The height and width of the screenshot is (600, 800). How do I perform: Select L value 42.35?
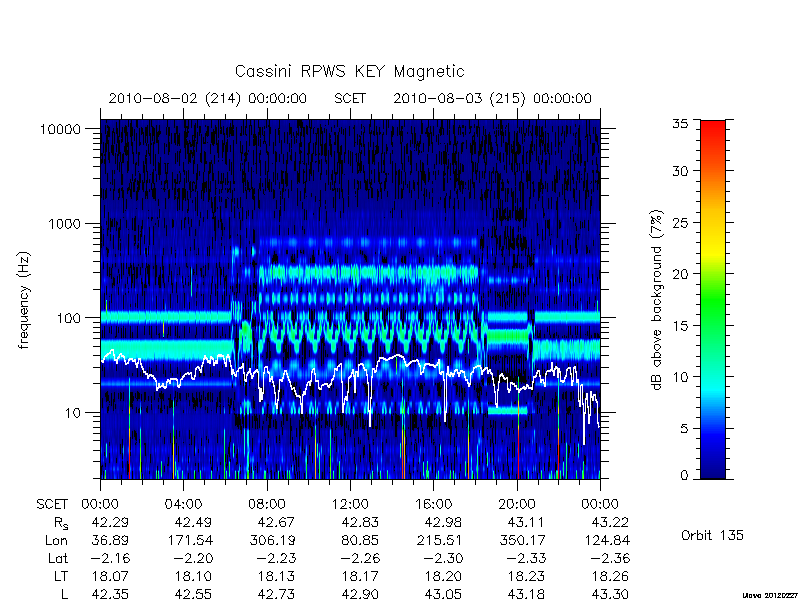click(110, 594)
